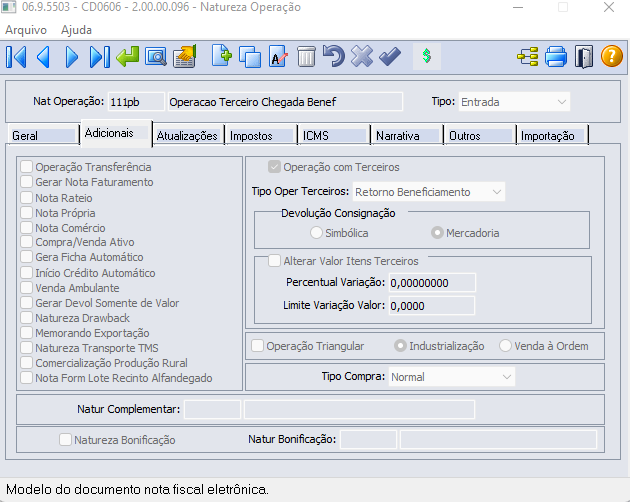The height and width of the screenshot is (502, 630).
Task: Go to previous record arrow
Action: (x=43, y=57)
